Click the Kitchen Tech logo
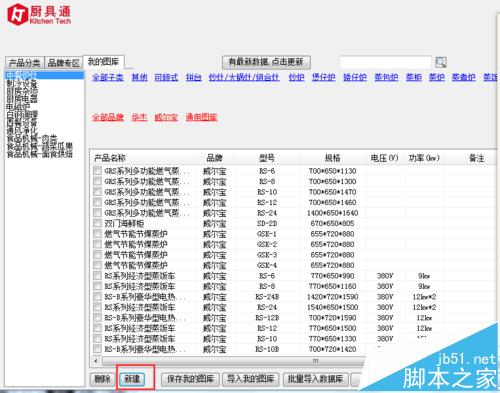The height and width of the screenshot is (393, 500). [x=39, y=15]
